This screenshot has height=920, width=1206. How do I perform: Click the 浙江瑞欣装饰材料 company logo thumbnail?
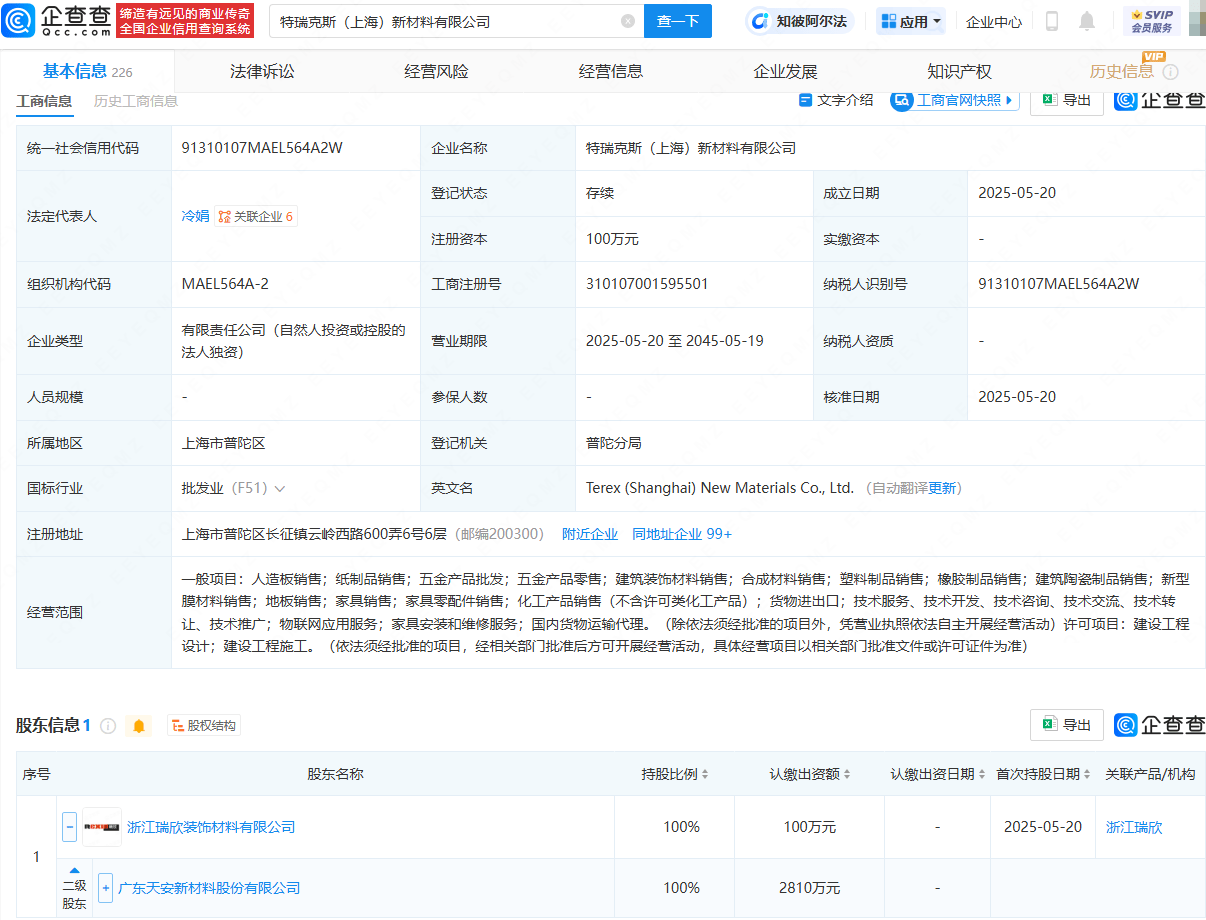pos(102,827)
